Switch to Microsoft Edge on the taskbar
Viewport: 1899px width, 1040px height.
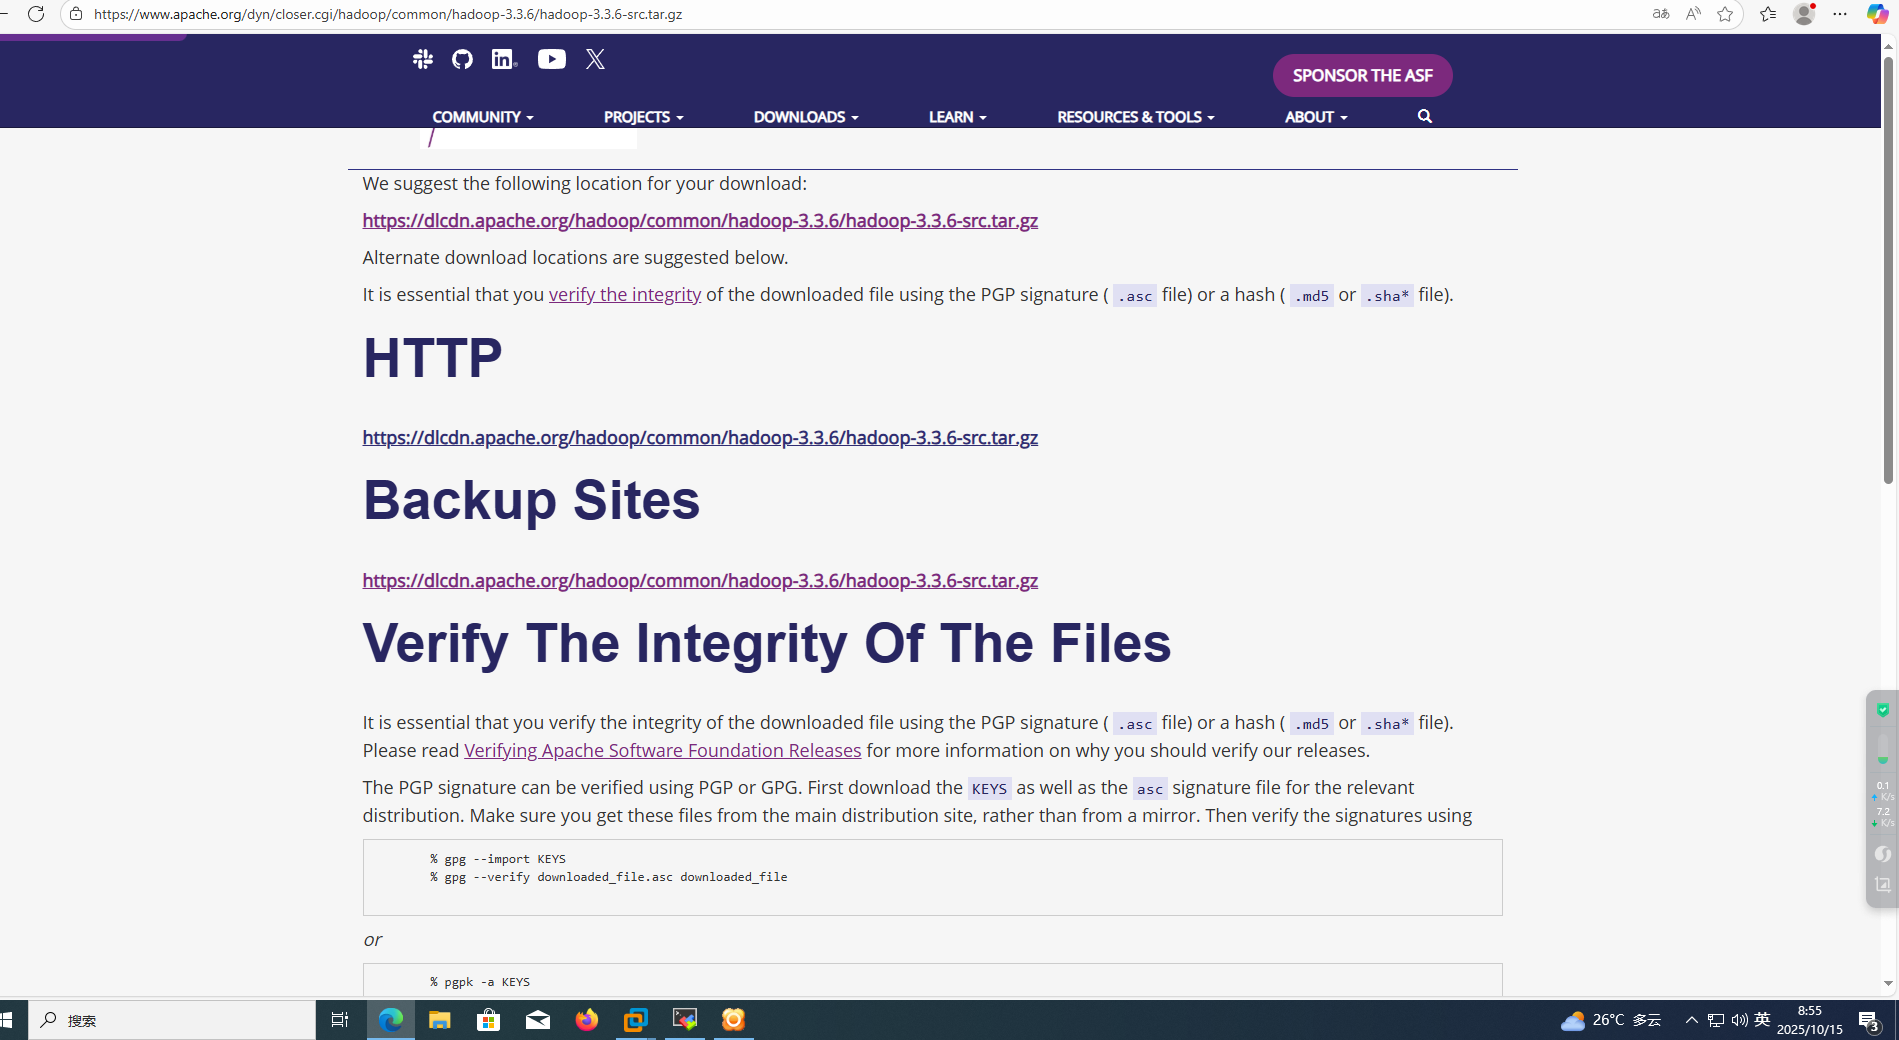[391, 1020]
